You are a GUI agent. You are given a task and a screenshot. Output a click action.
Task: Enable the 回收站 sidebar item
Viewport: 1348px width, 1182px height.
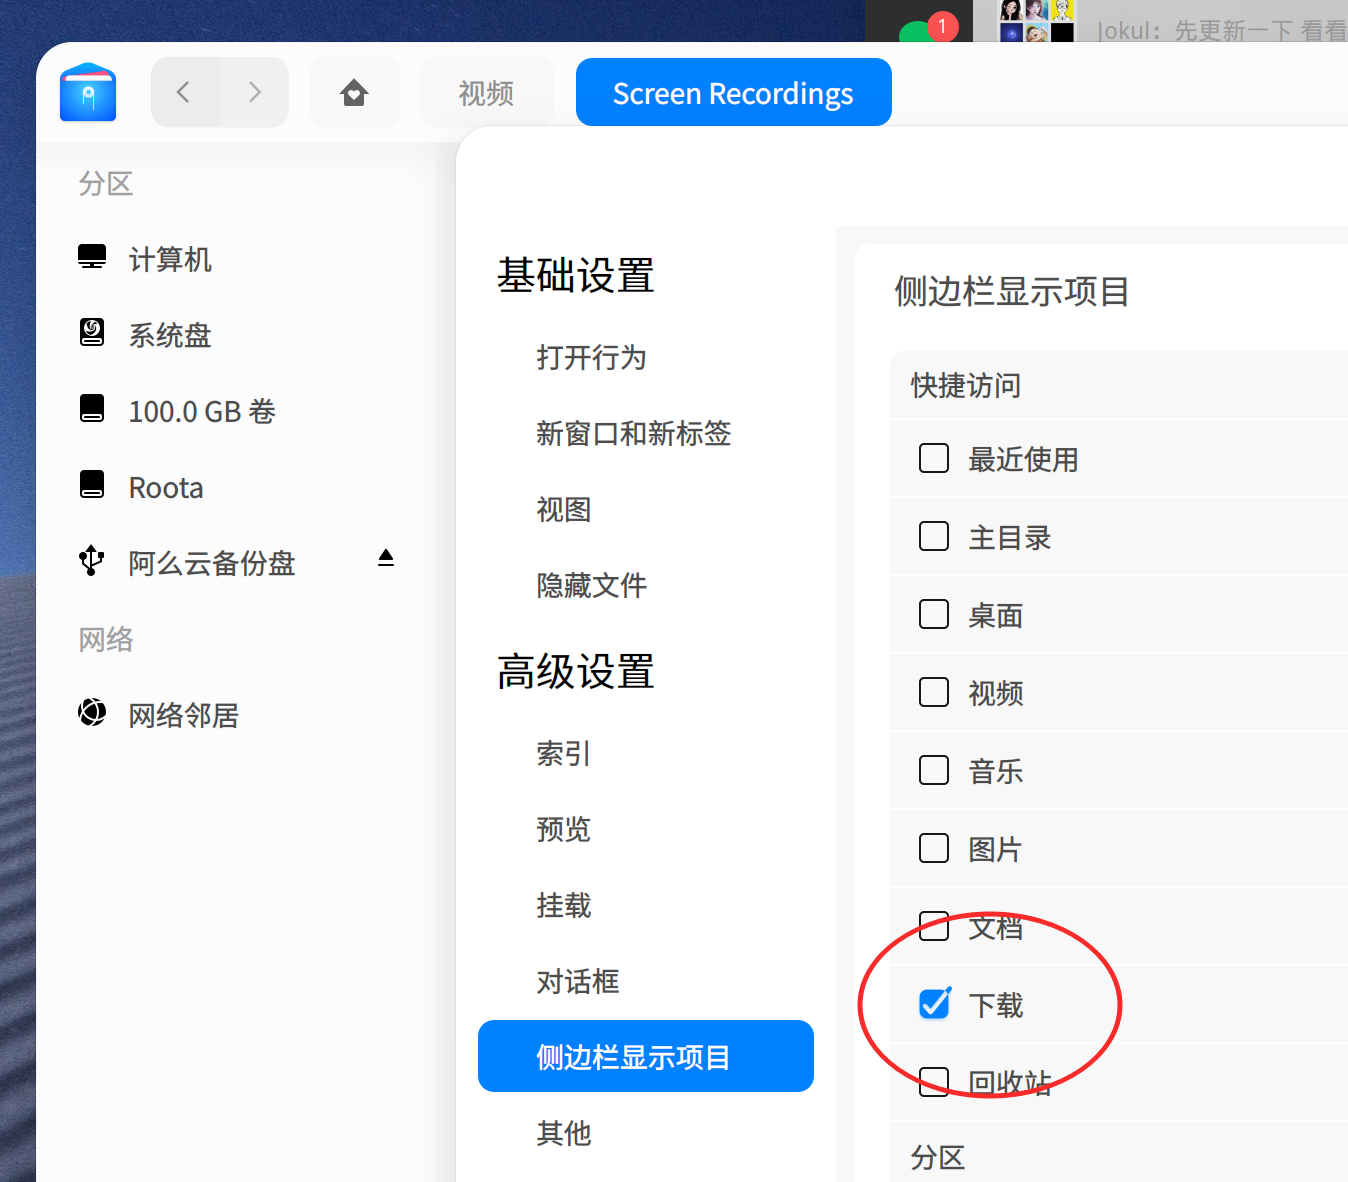[x=933, y=1081]
